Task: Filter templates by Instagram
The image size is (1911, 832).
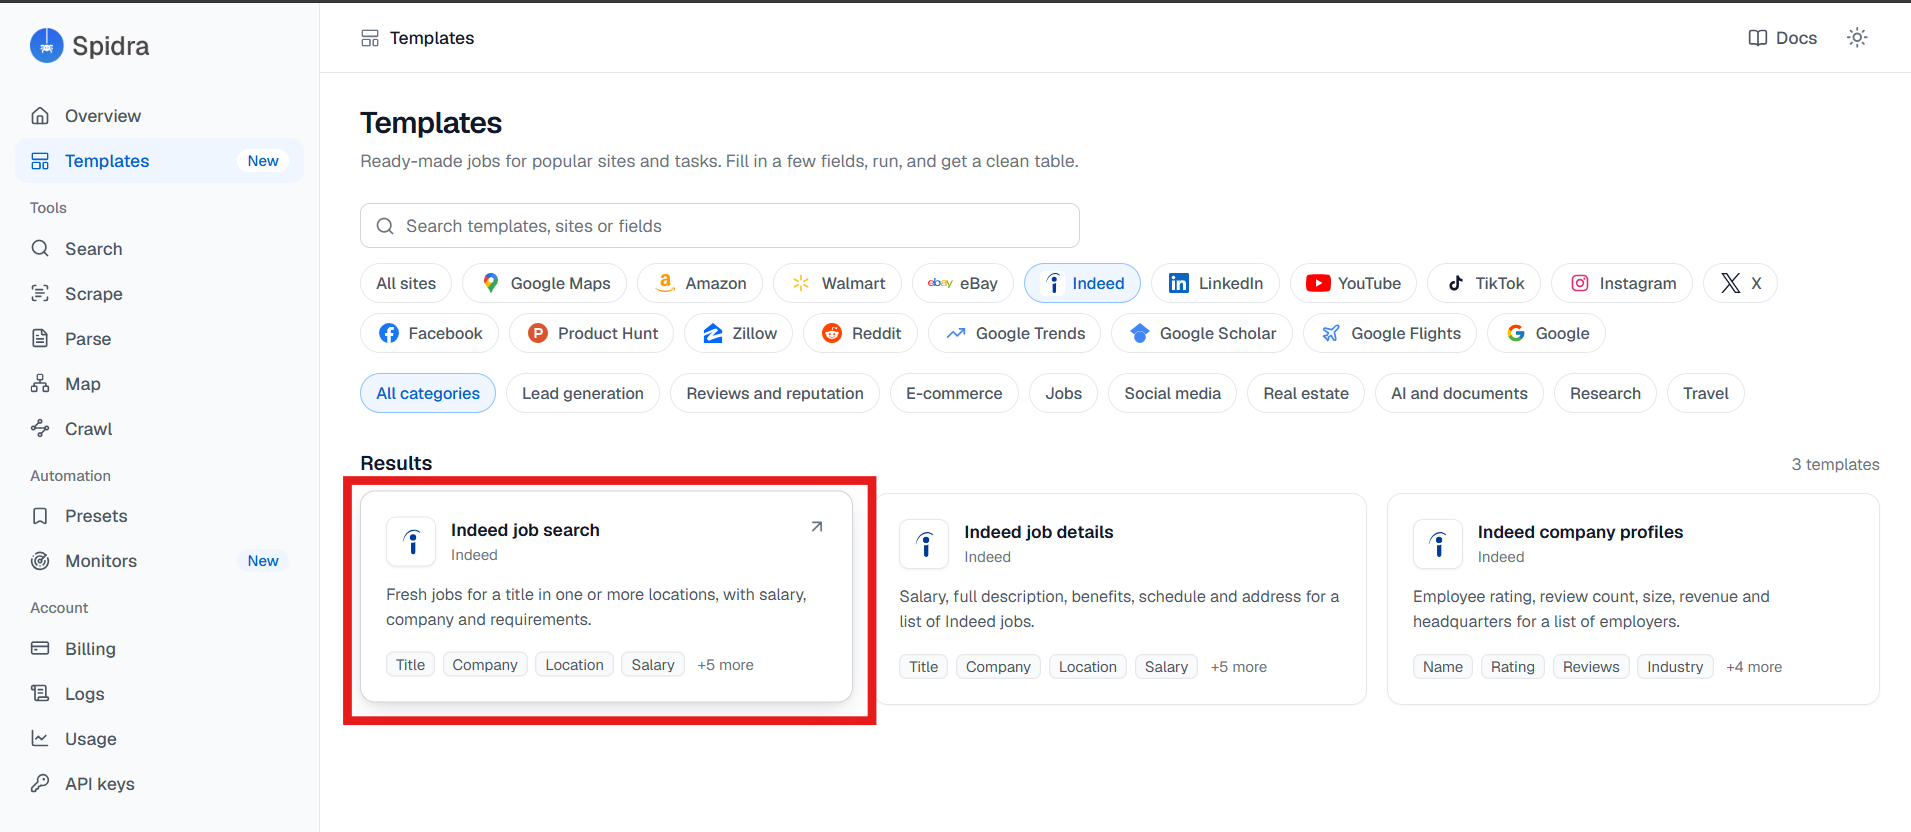Action: (1622, 284)
